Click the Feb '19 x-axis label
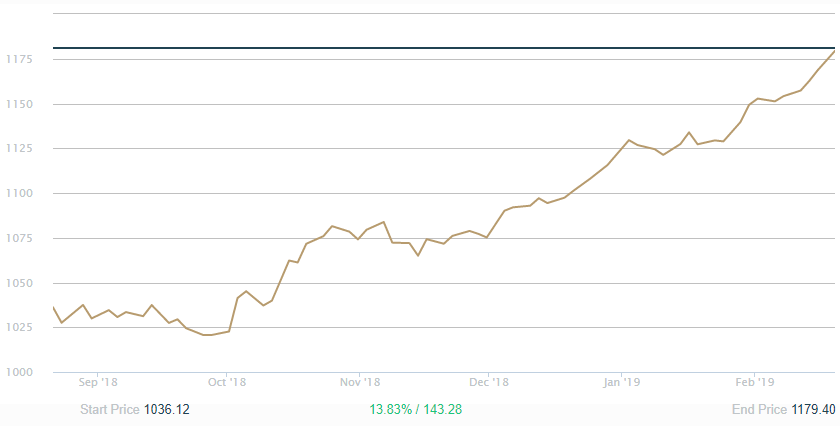Viewport: 840px width, 426px height. (x=754, y=382)
